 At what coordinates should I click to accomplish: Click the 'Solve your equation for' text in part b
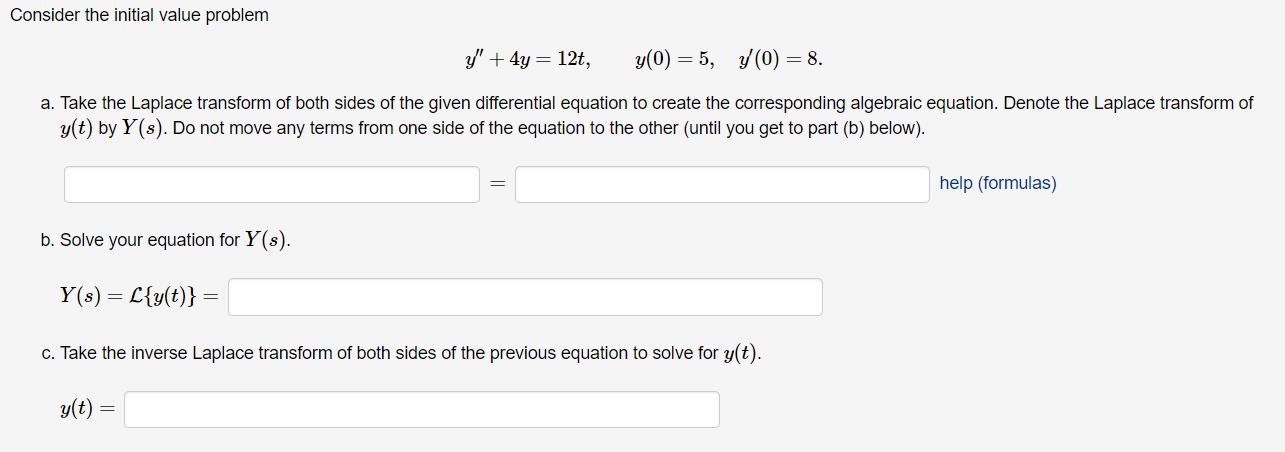click(x=150, y=240)
